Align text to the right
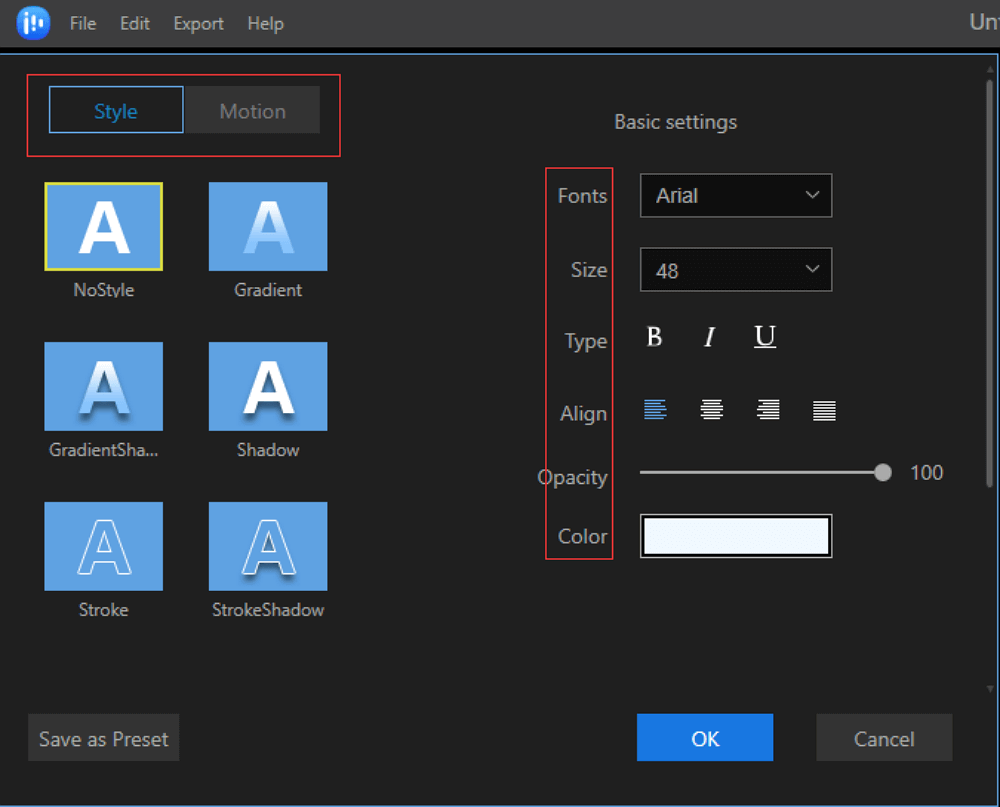 (x=768, y=410)
